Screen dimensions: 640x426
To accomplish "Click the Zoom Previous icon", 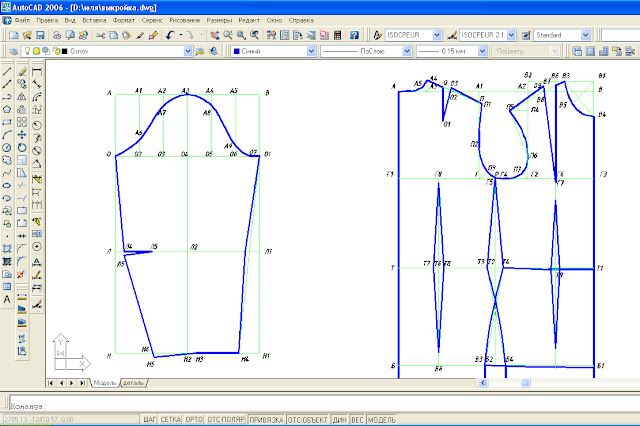I will [254, 36].
